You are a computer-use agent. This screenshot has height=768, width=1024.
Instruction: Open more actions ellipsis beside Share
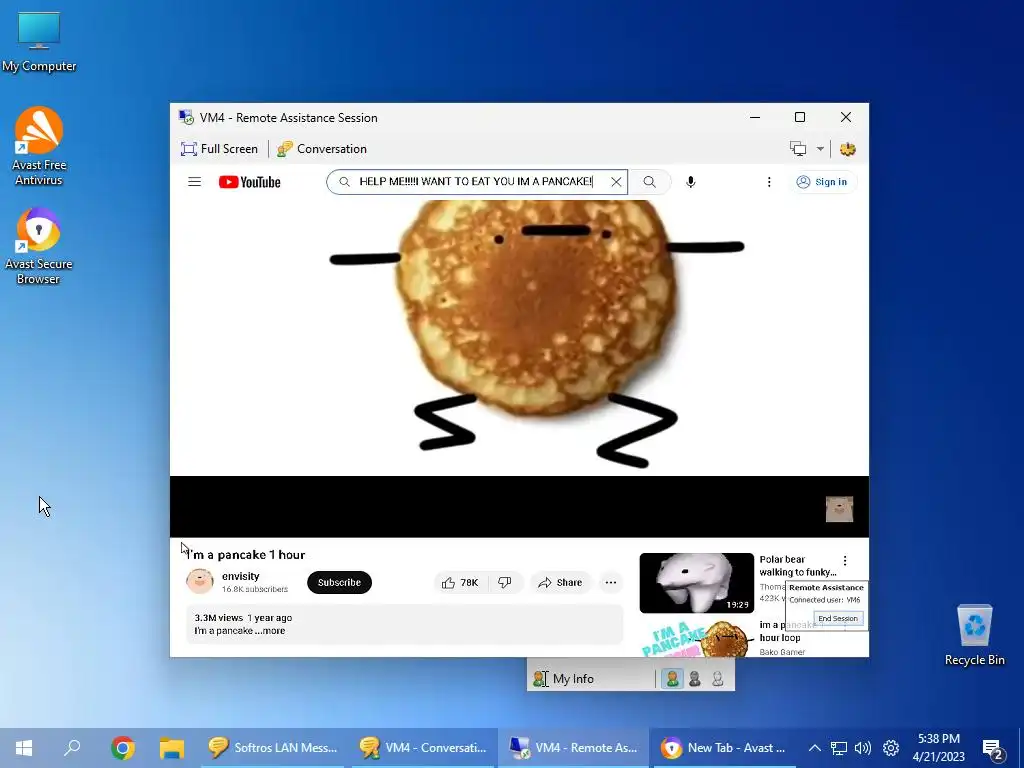tap(611, 583)
